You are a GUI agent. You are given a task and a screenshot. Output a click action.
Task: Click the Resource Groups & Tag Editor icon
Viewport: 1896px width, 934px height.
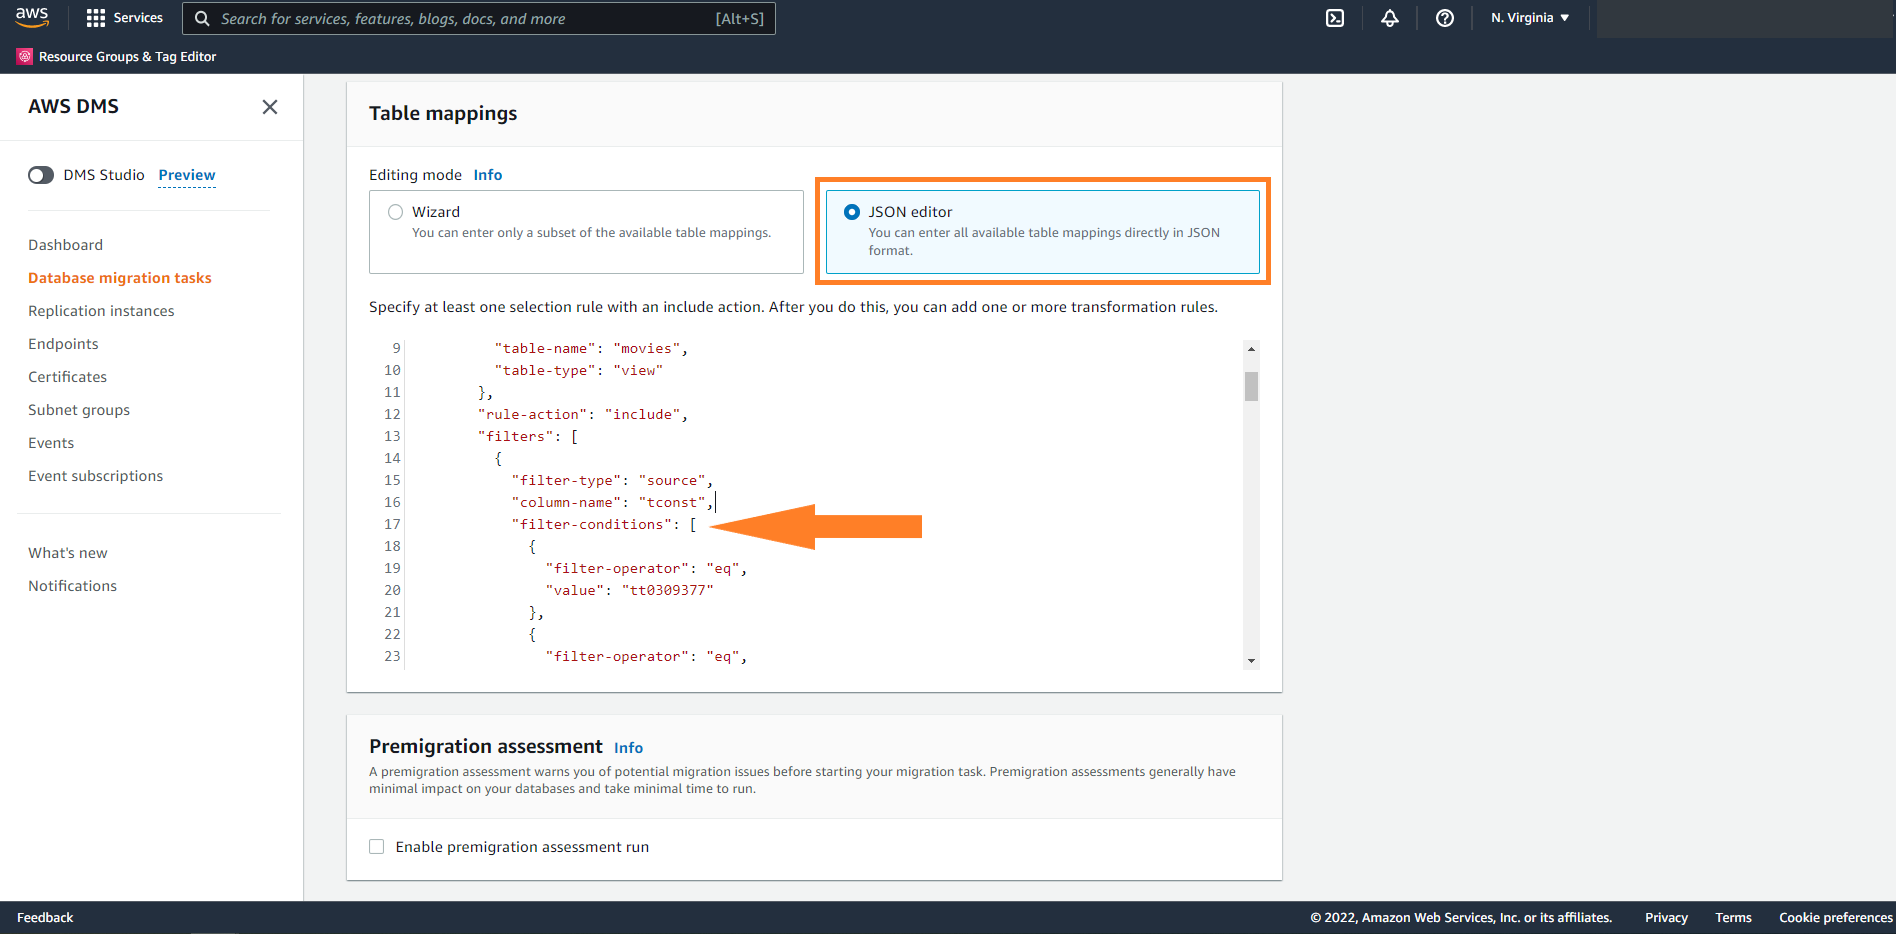pyautogui.click(x=25, y=57)
